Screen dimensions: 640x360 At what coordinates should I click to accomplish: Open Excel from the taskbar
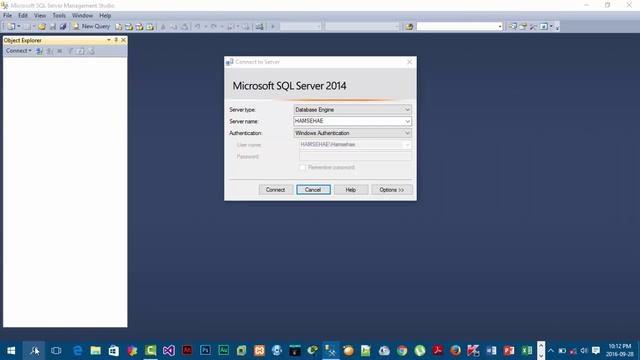tap(527, 351)
